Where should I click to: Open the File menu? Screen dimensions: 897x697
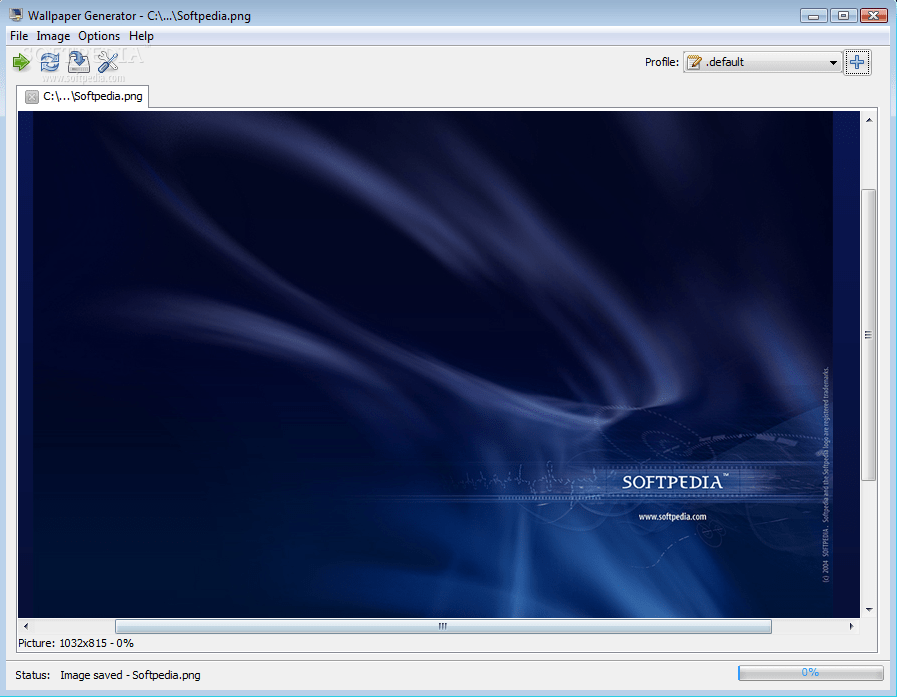click(x=18, y=35)
